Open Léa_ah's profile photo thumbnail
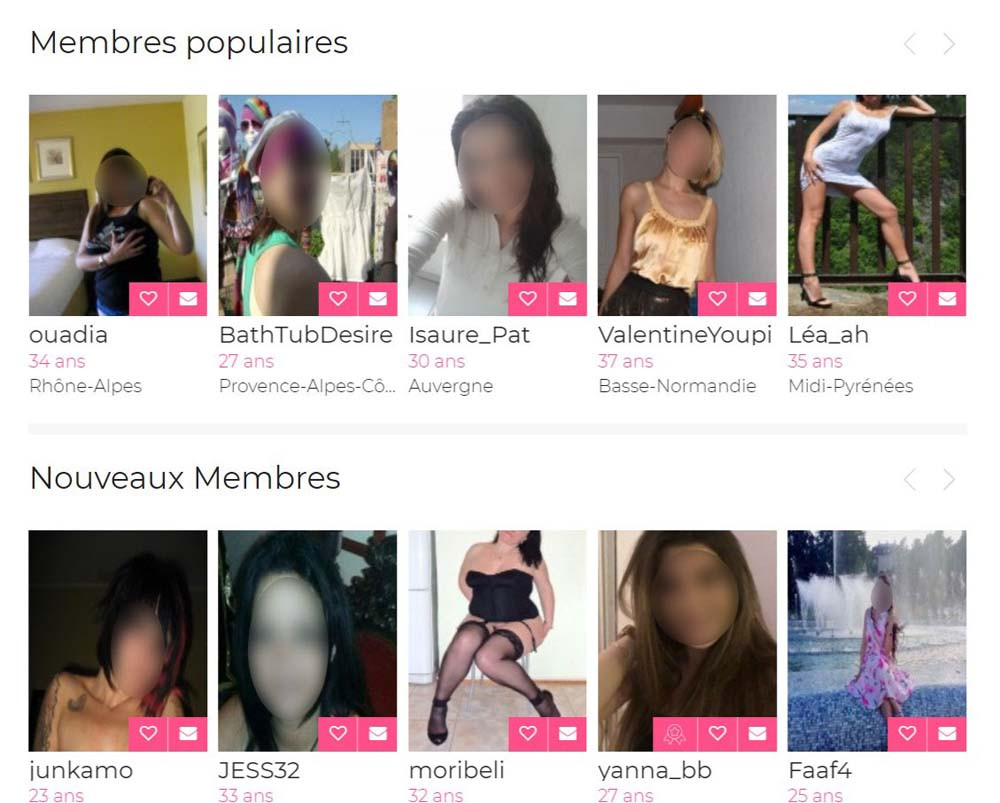Viewport: 1000px width, 803px height. point(877,205)
